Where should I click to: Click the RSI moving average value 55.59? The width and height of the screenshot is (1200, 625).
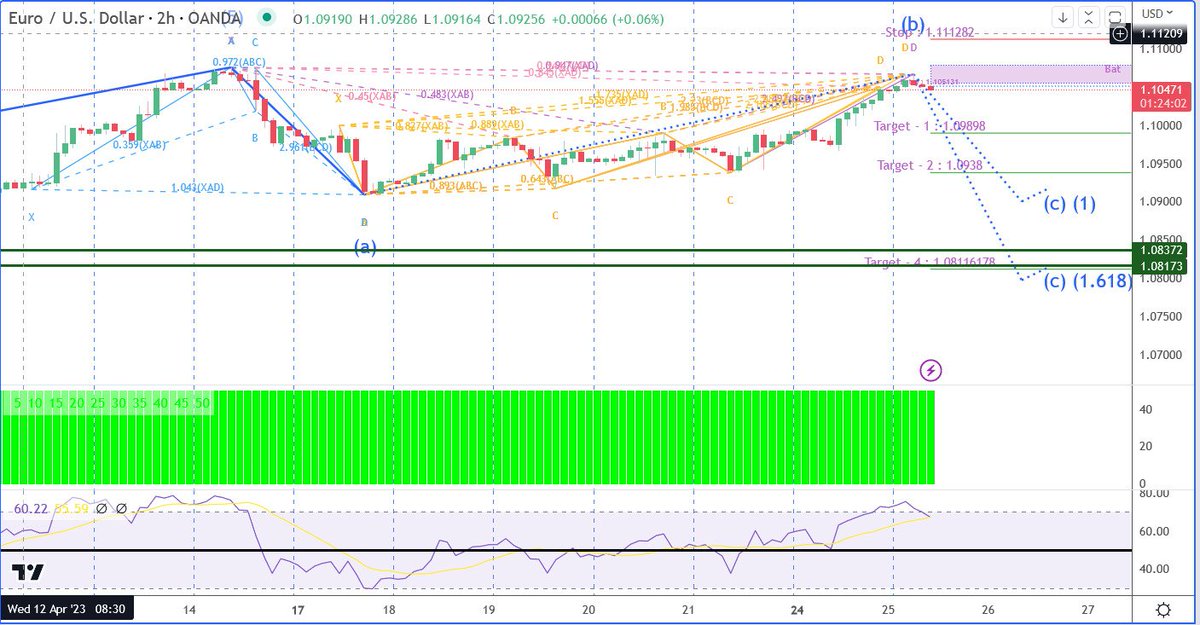click(71, 509)
